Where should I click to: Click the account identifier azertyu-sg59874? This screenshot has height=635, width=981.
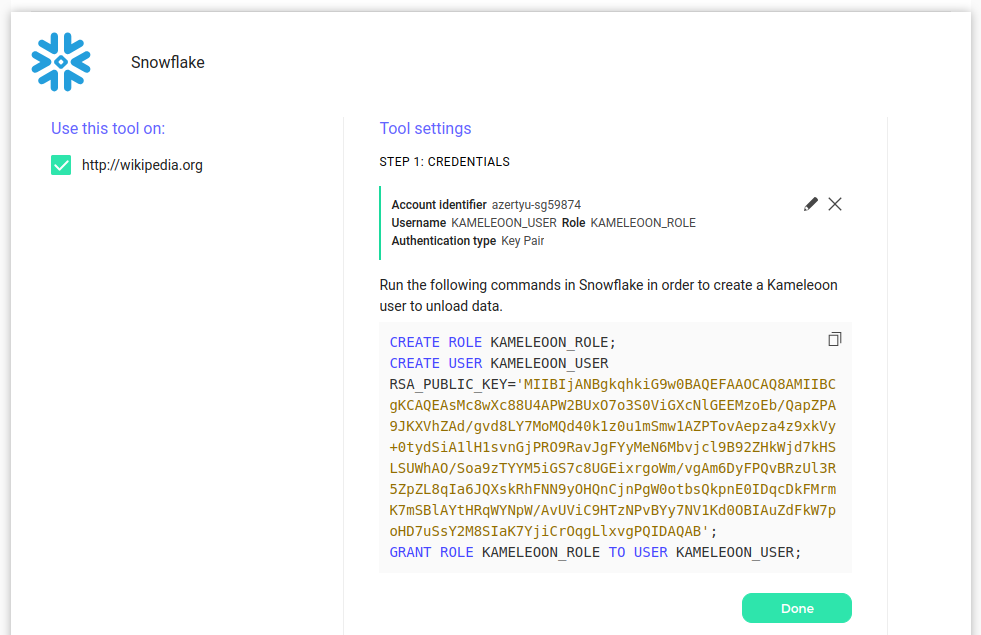(536, 205)
